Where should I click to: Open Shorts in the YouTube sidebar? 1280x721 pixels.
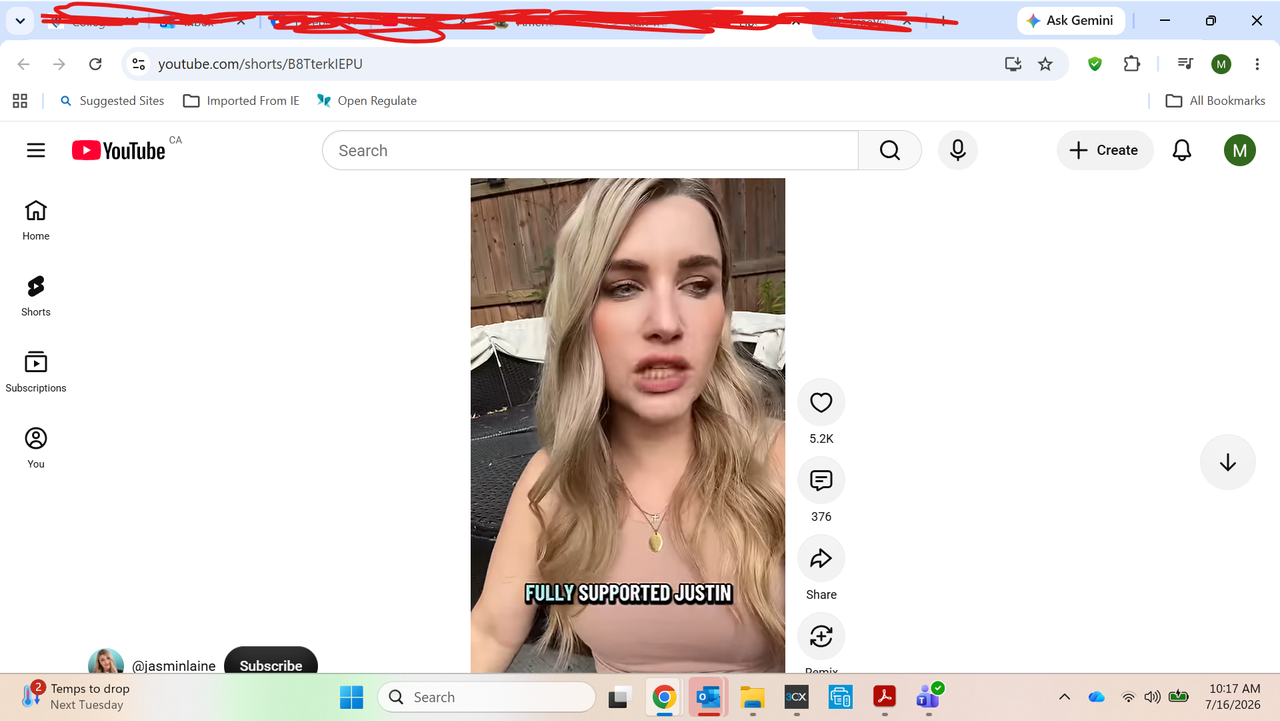[x=36, y=297]
